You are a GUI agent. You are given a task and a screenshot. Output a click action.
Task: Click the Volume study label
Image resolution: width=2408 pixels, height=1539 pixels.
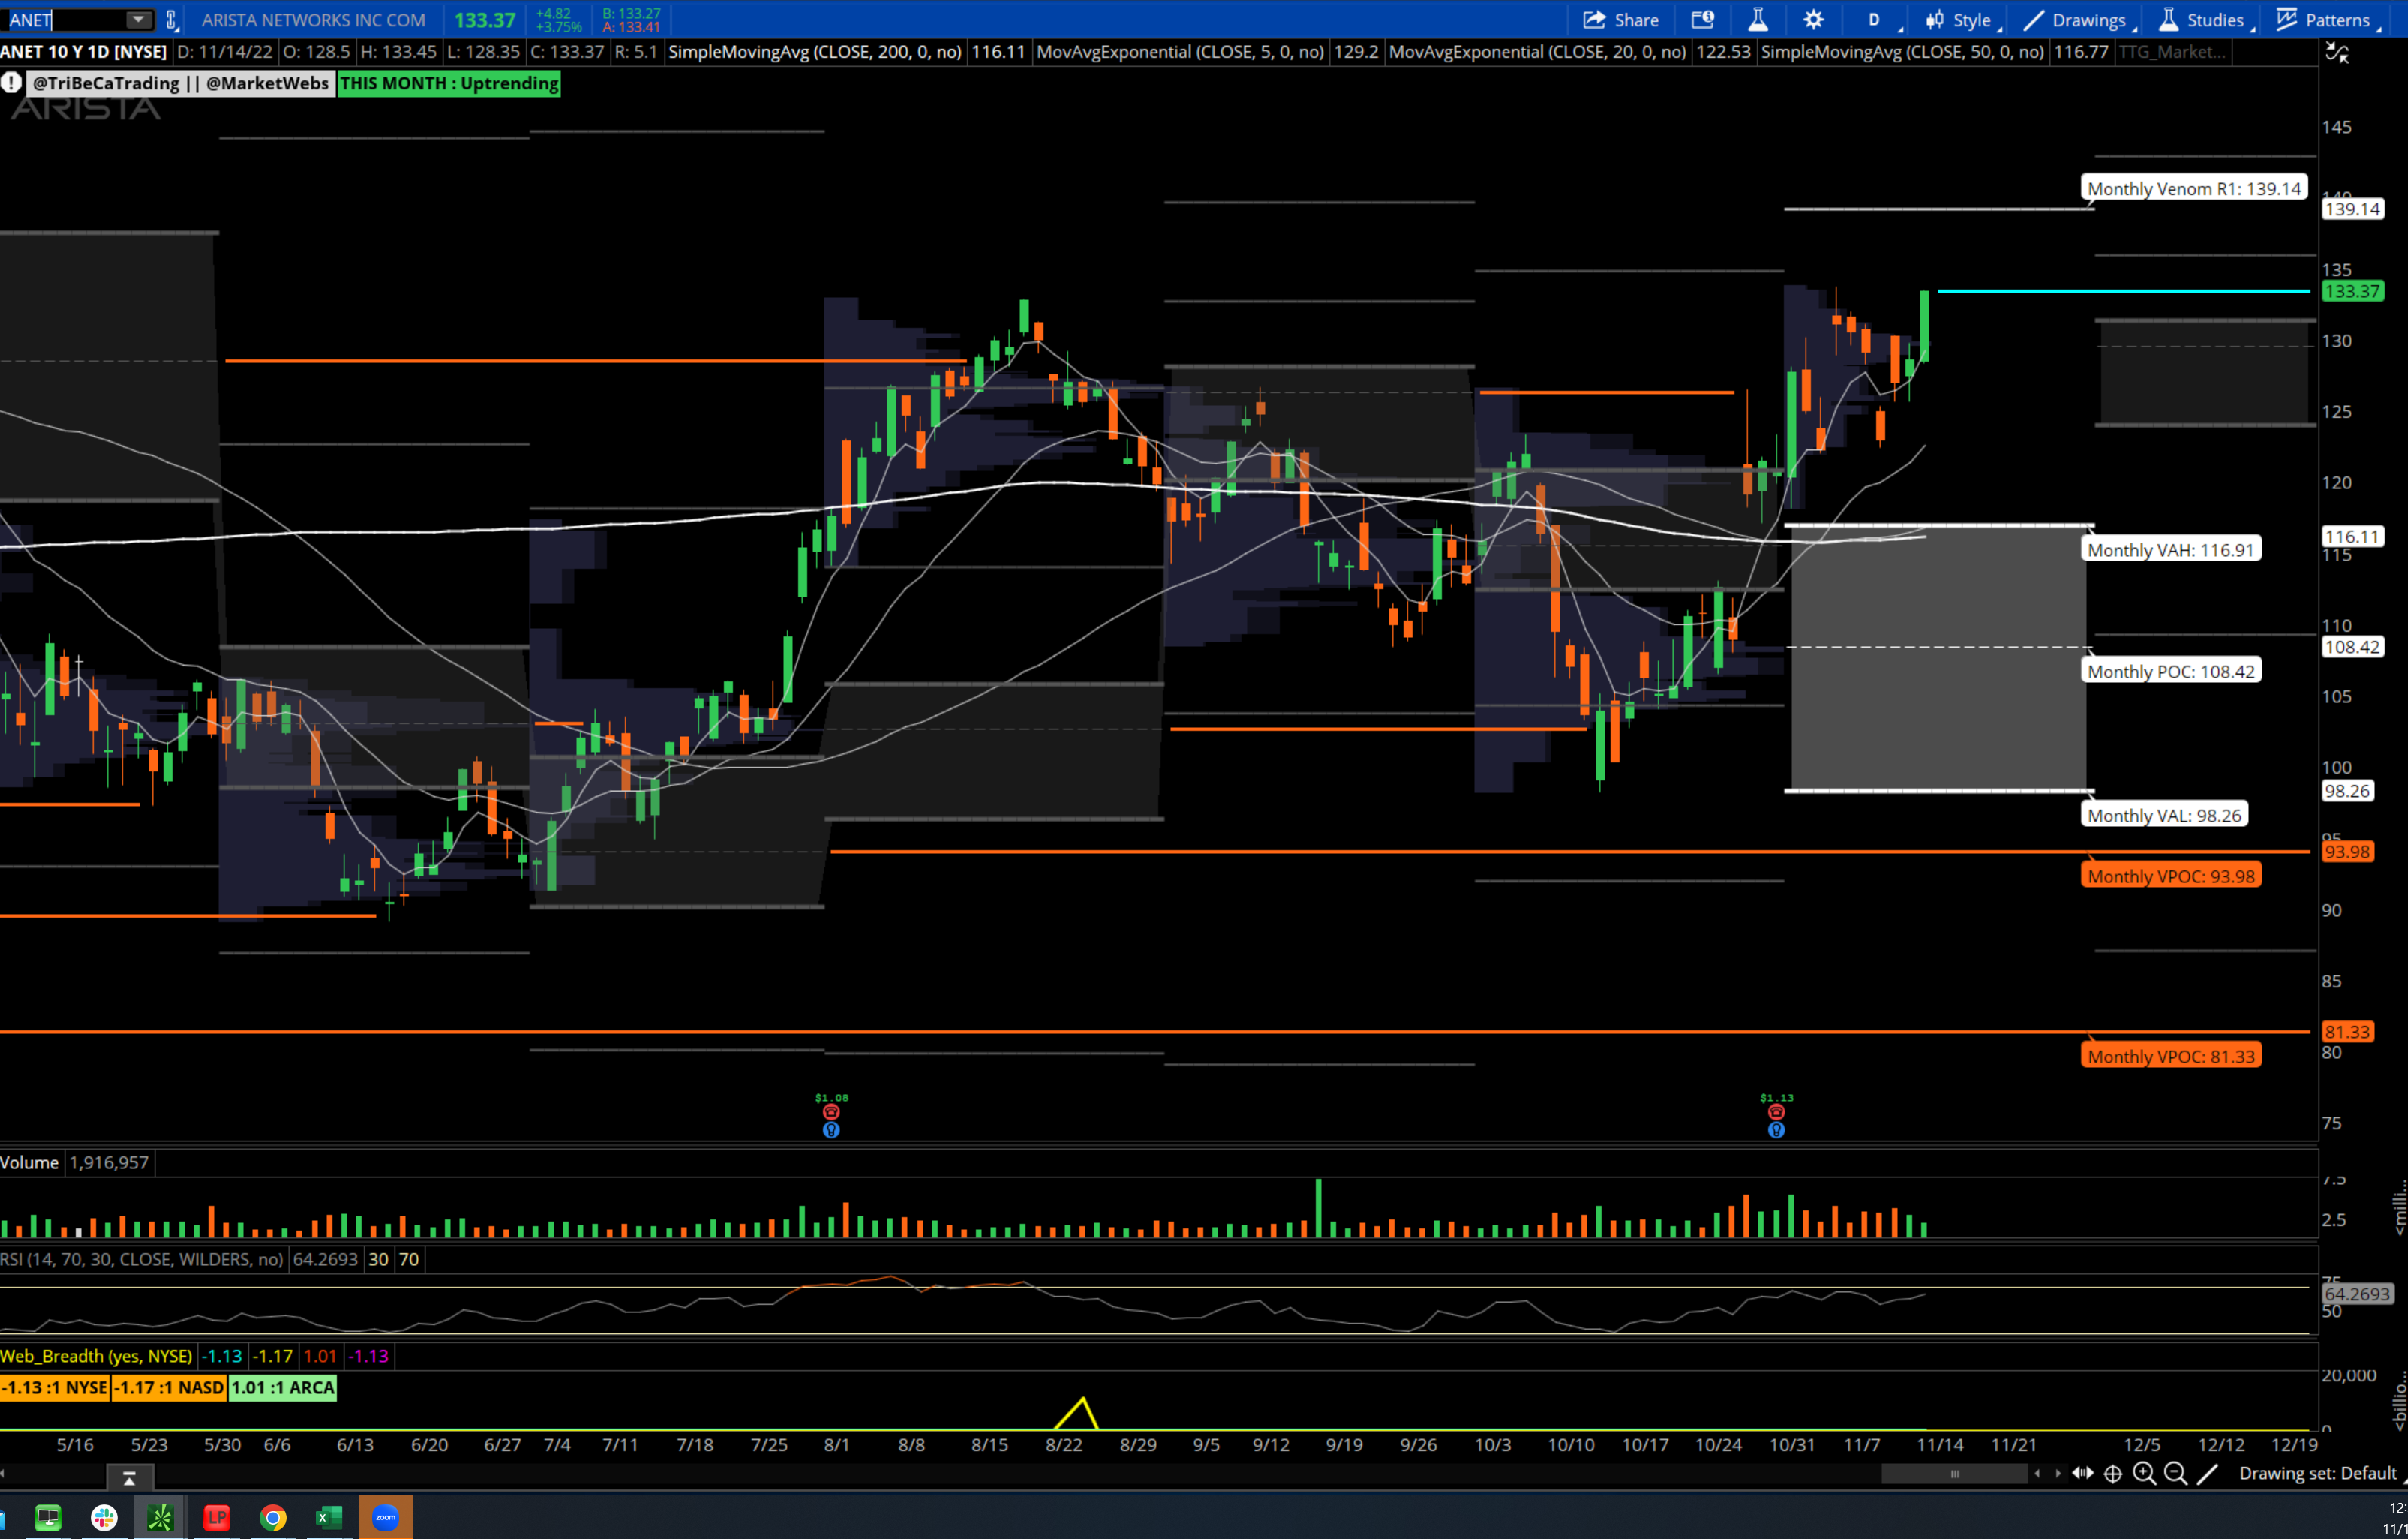30,1162
